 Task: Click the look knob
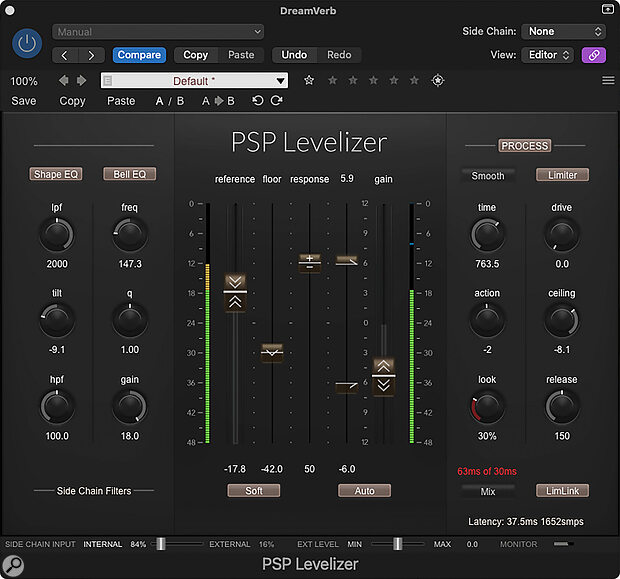(487, 407)
